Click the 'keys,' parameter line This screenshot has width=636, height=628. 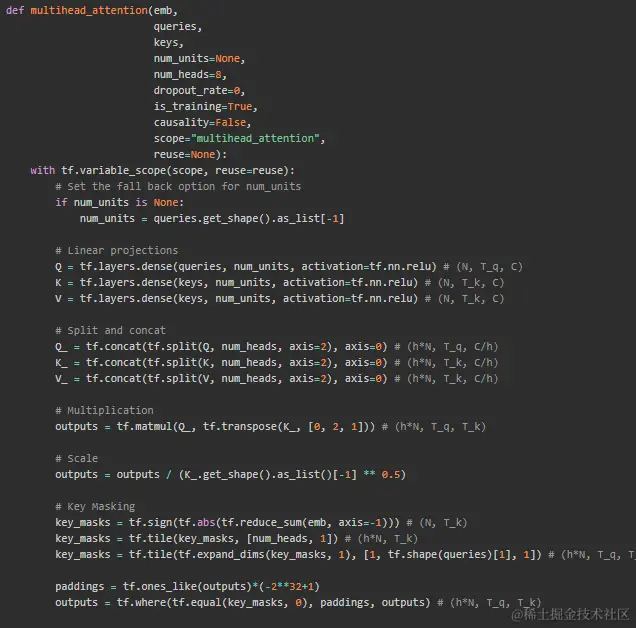pyautogui.click(x=168, y=43)
